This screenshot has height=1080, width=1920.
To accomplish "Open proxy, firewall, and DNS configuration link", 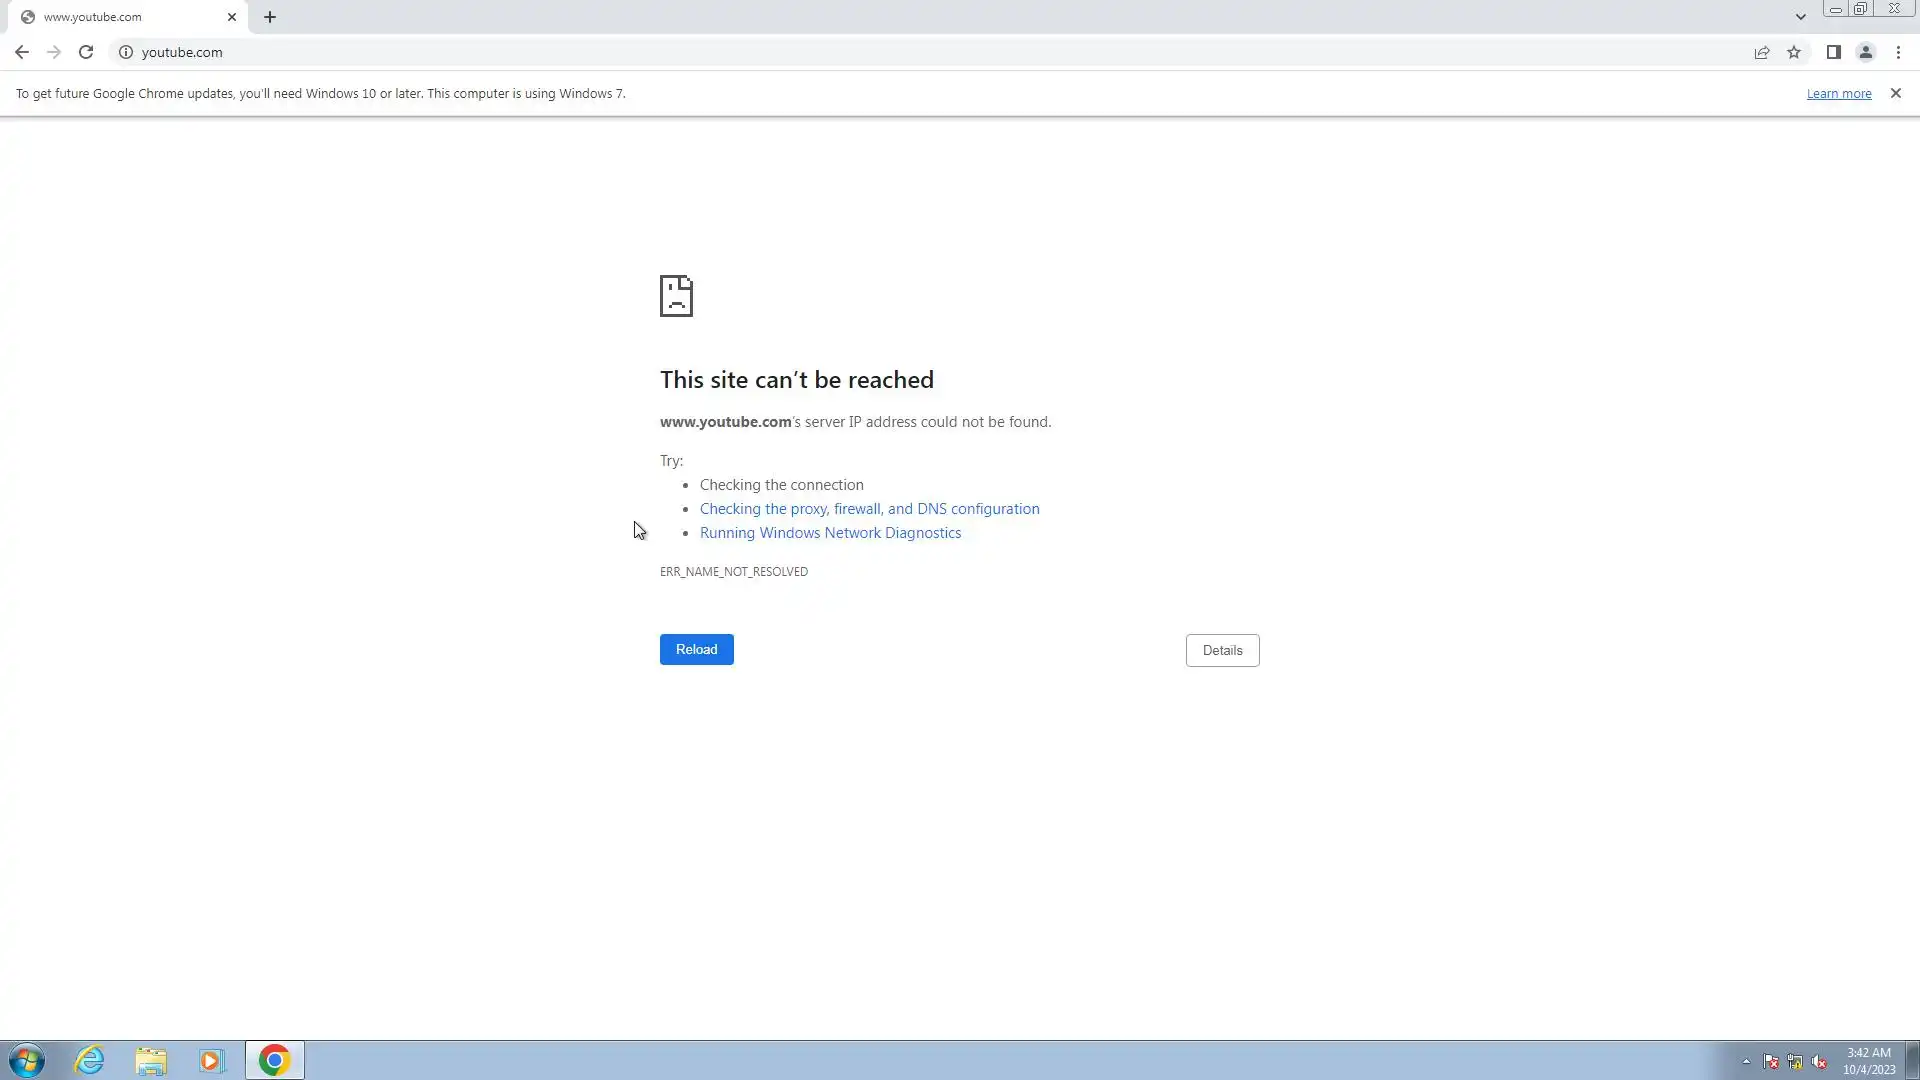I will (869, 509).
